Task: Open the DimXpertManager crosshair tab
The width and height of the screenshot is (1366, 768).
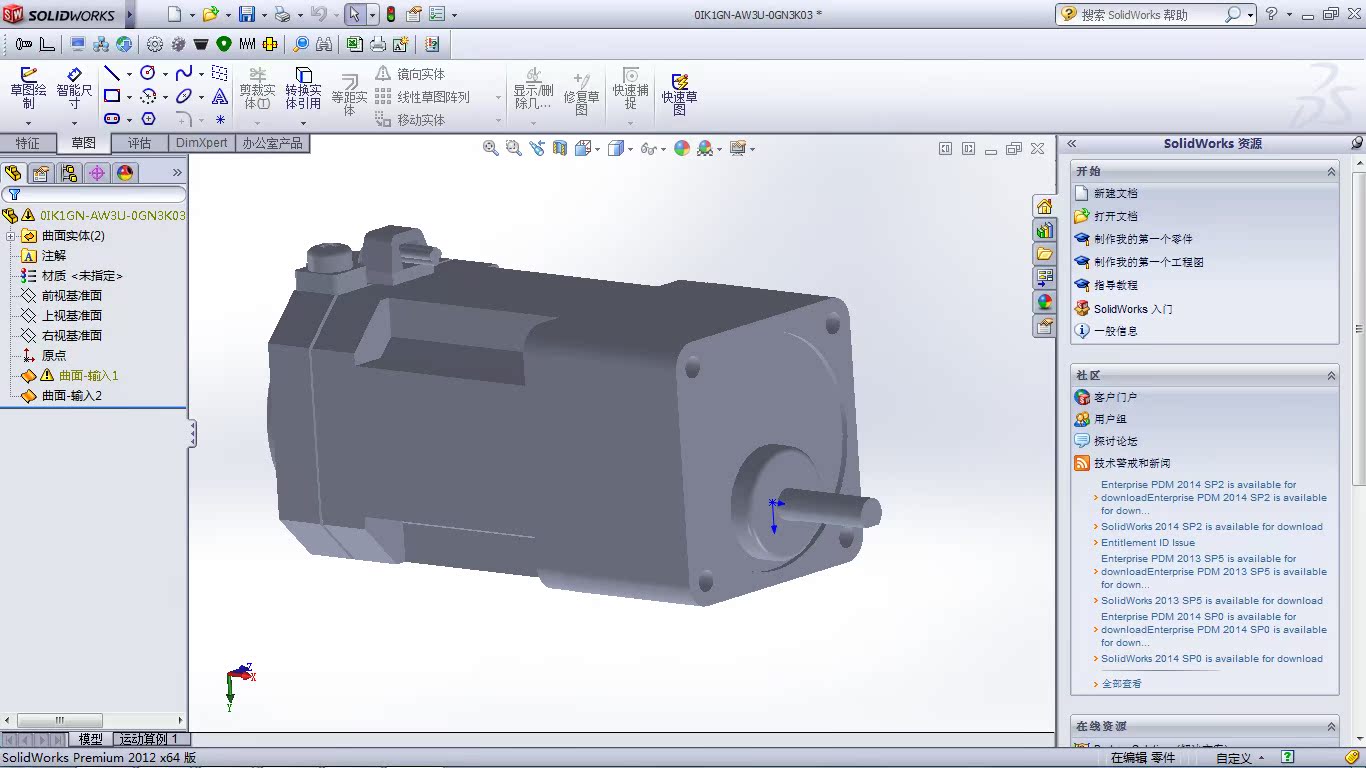Action: pos(97,173)
